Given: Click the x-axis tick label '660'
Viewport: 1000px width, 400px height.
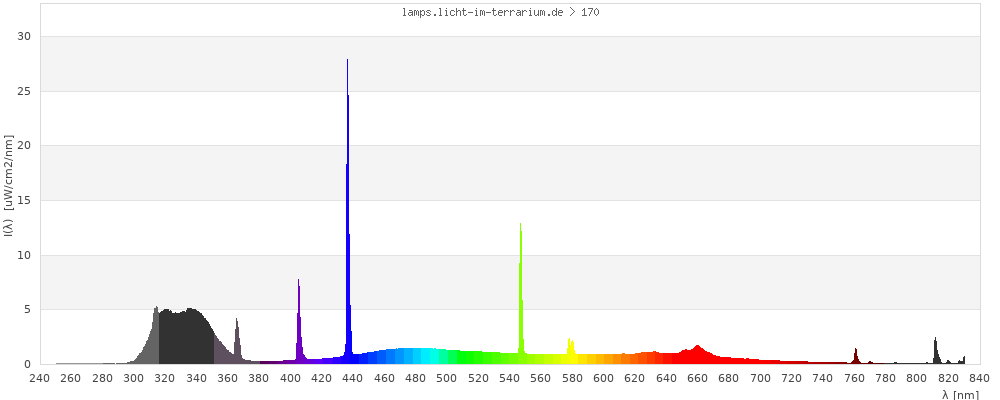Looking at the screenshot, I should [x=698, y=378].
